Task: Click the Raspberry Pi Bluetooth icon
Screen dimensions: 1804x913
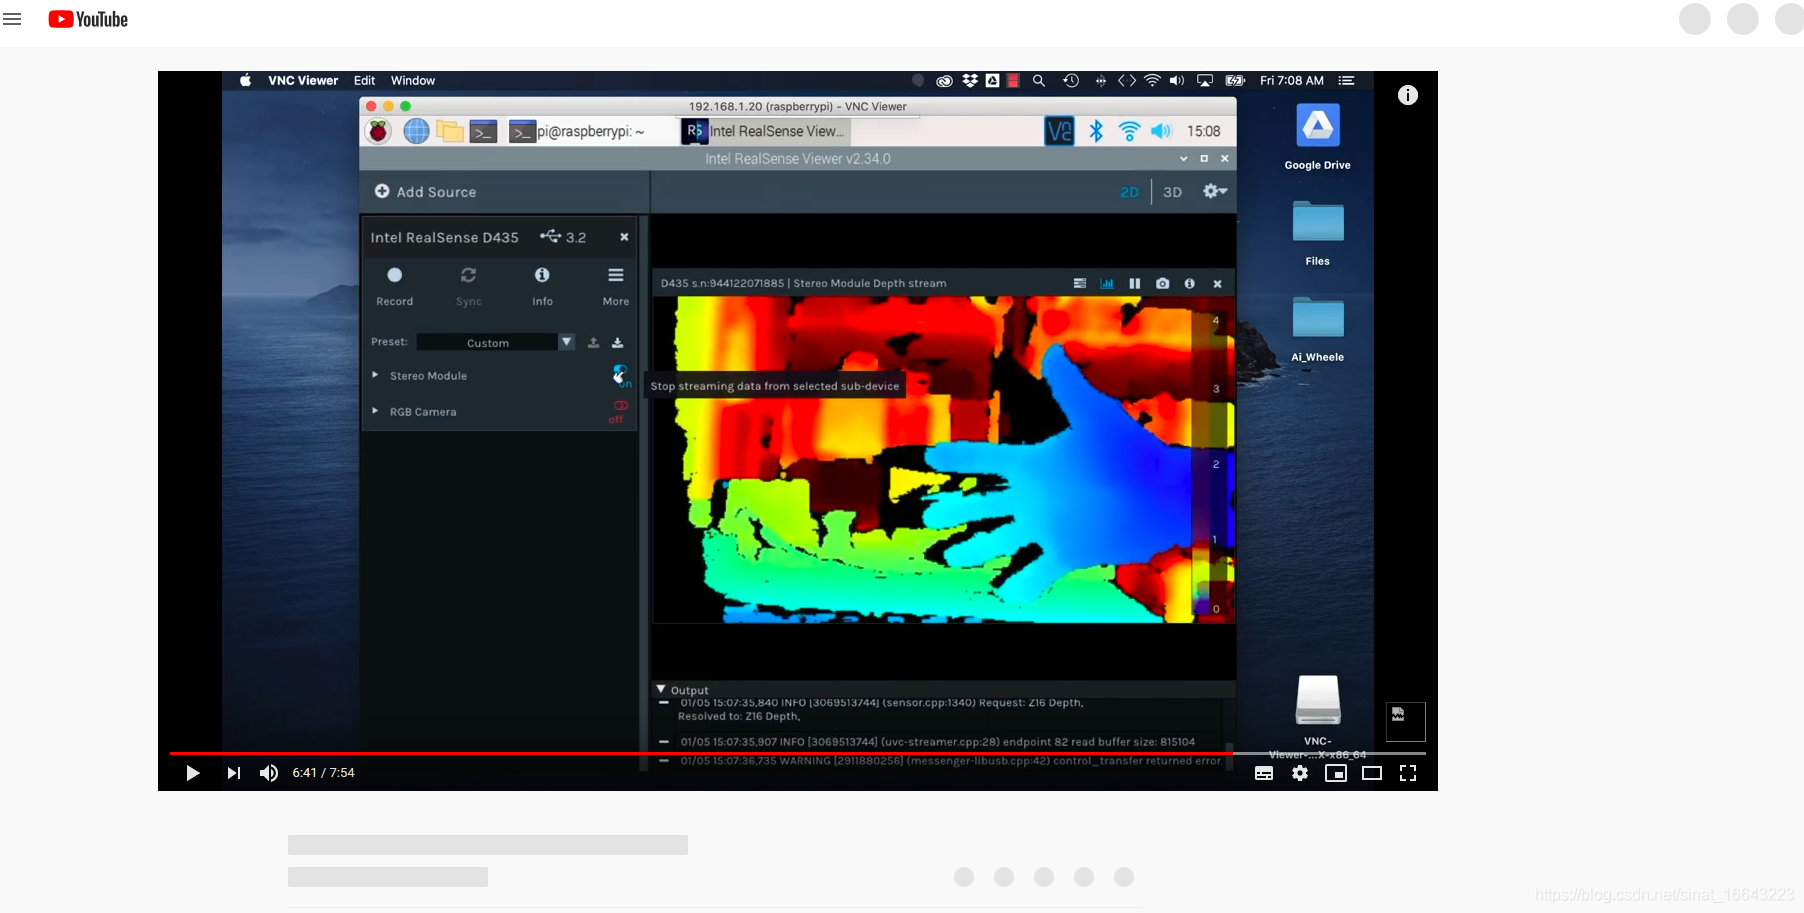Action: (1096, 131)
